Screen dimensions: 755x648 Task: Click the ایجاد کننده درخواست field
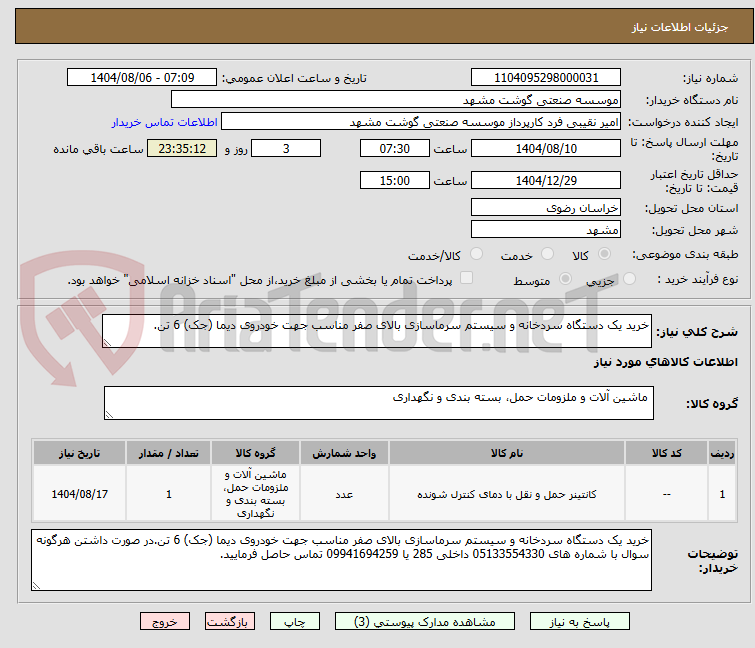click(x=421, y=122)
